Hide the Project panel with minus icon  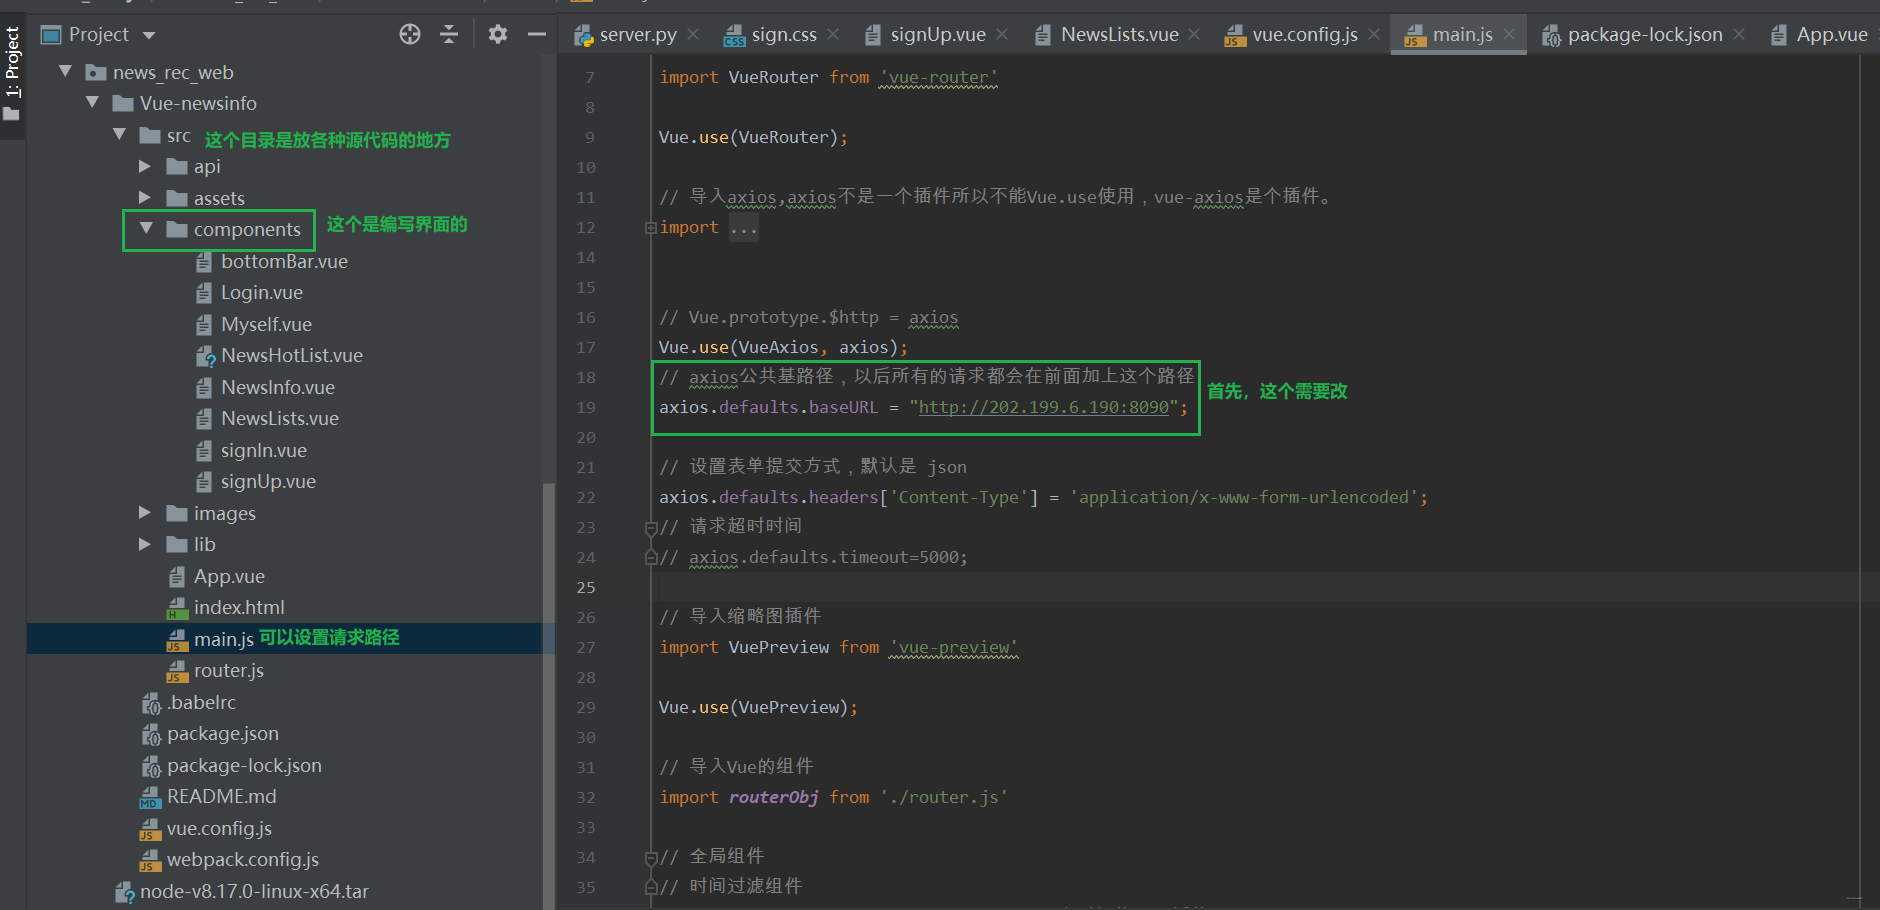coord(537,34)
